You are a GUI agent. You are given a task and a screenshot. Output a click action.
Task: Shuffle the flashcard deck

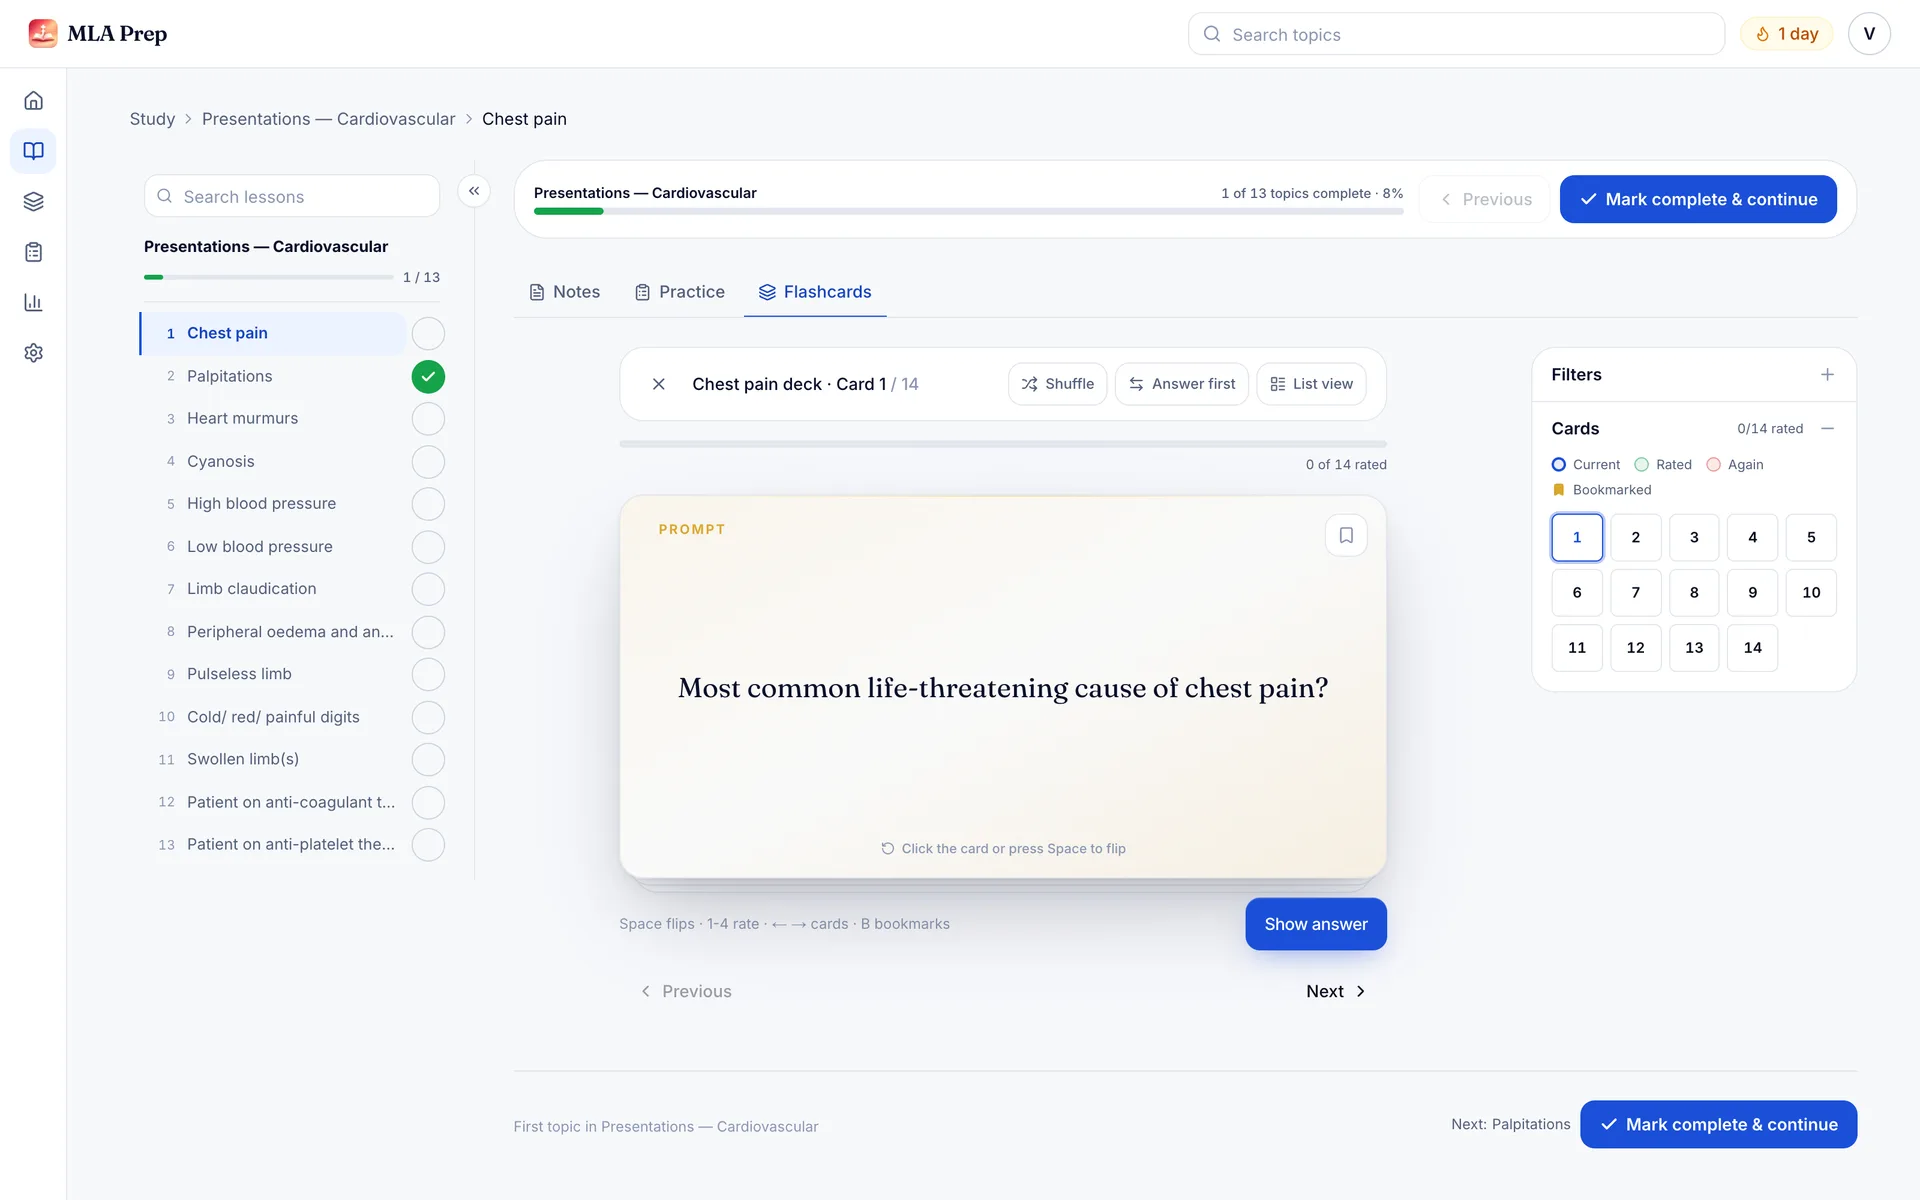(1058, 384)
